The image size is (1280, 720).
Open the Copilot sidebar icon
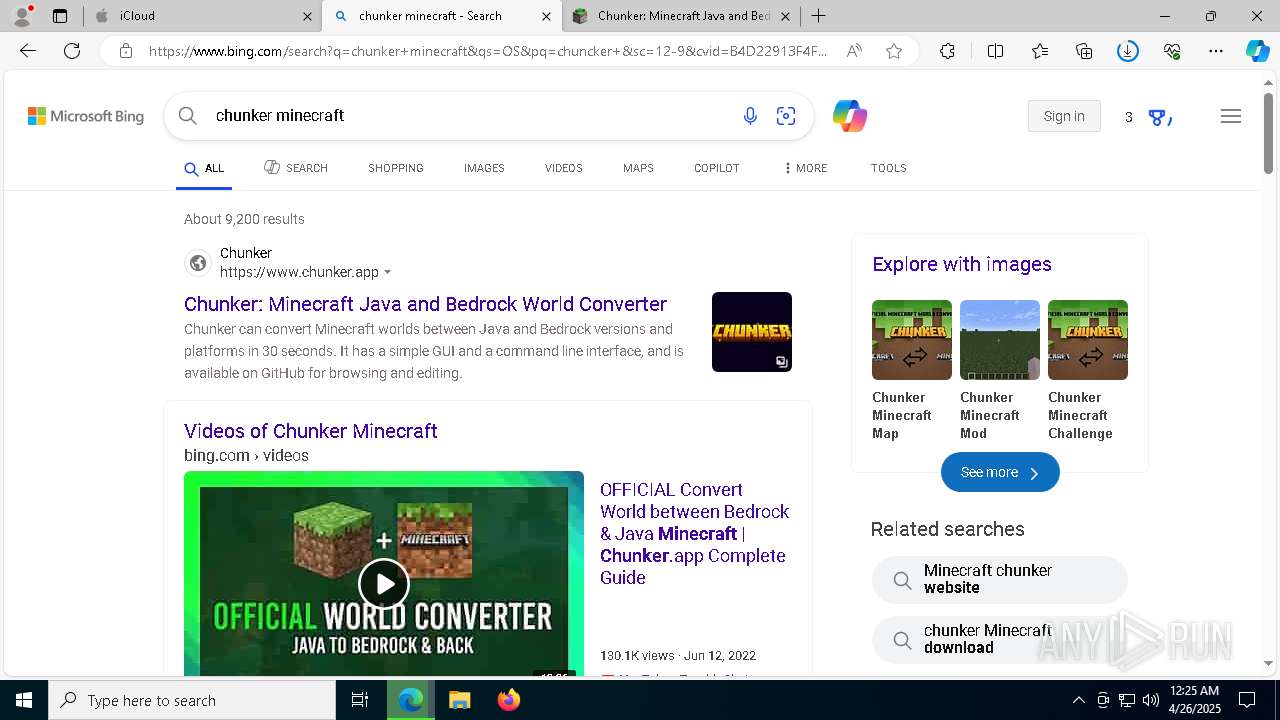[1258, 51]
